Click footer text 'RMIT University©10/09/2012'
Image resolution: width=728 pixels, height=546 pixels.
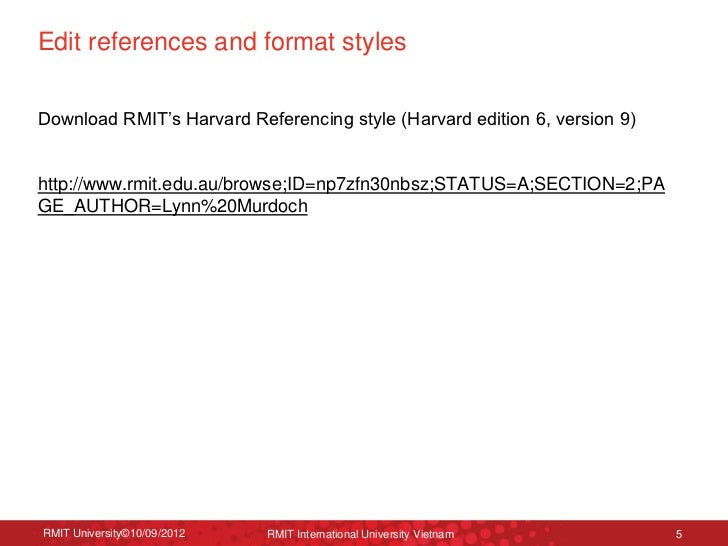pyautogui.click(x=114, y=533)
